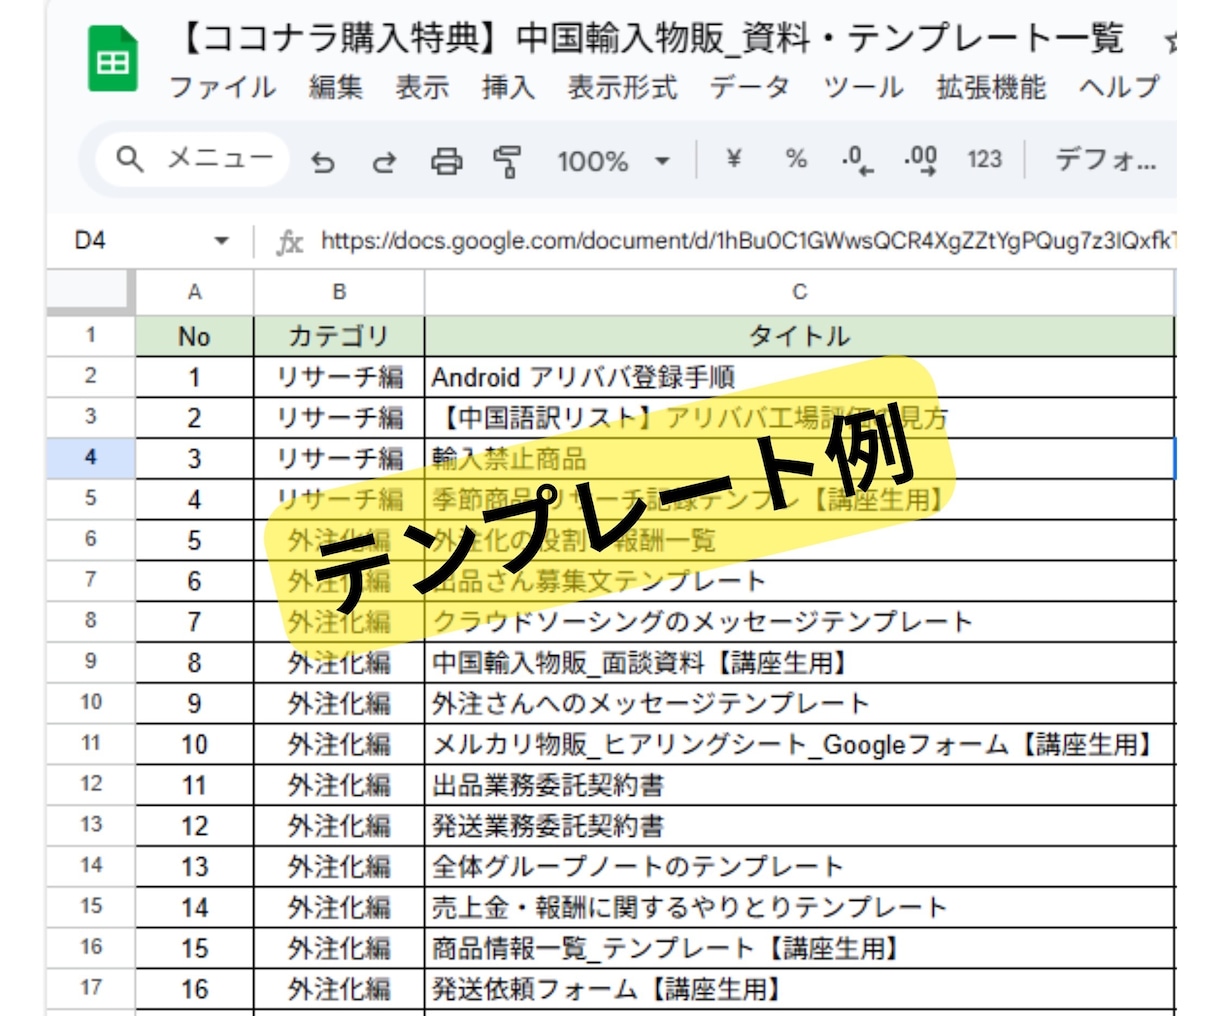Select cell Android アリババ登録手順

coord(799,377)
